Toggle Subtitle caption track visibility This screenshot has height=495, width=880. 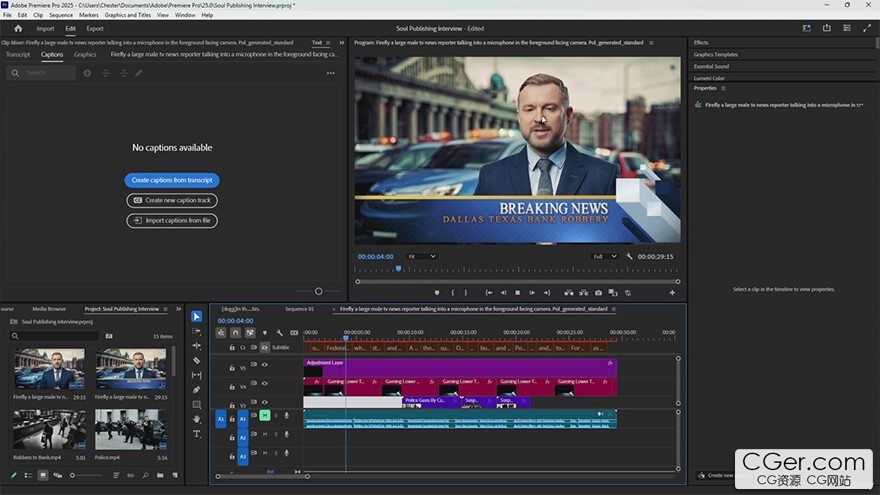click(x=264, y=347)
